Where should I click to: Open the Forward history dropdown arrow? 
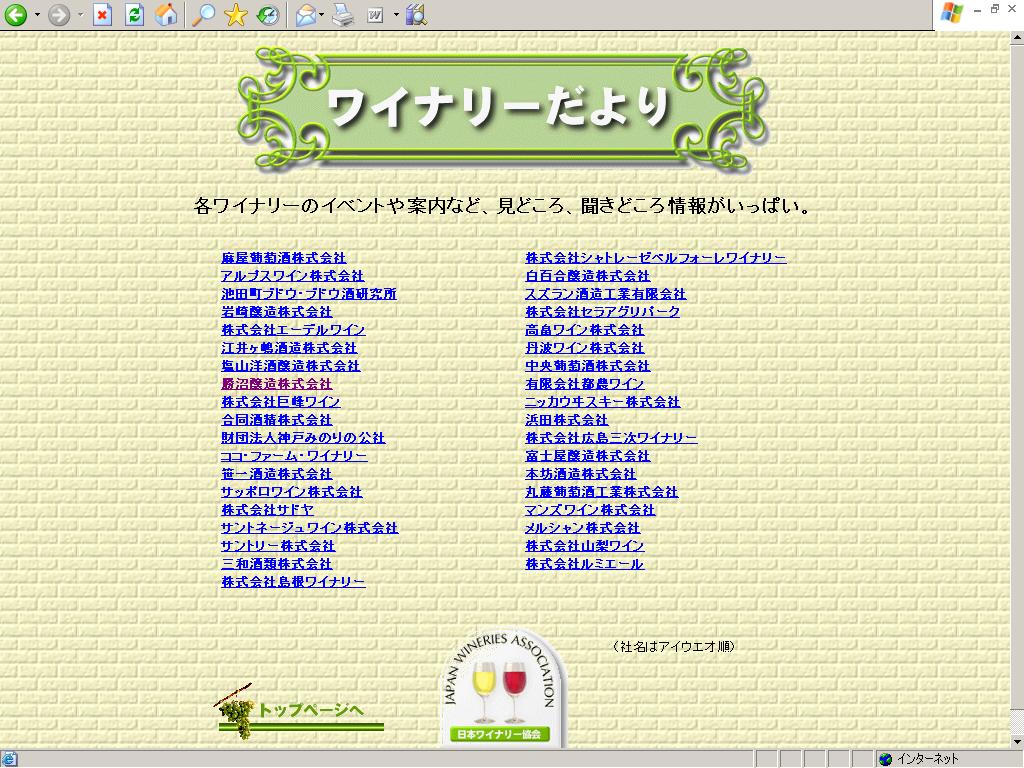click(80, 14)
